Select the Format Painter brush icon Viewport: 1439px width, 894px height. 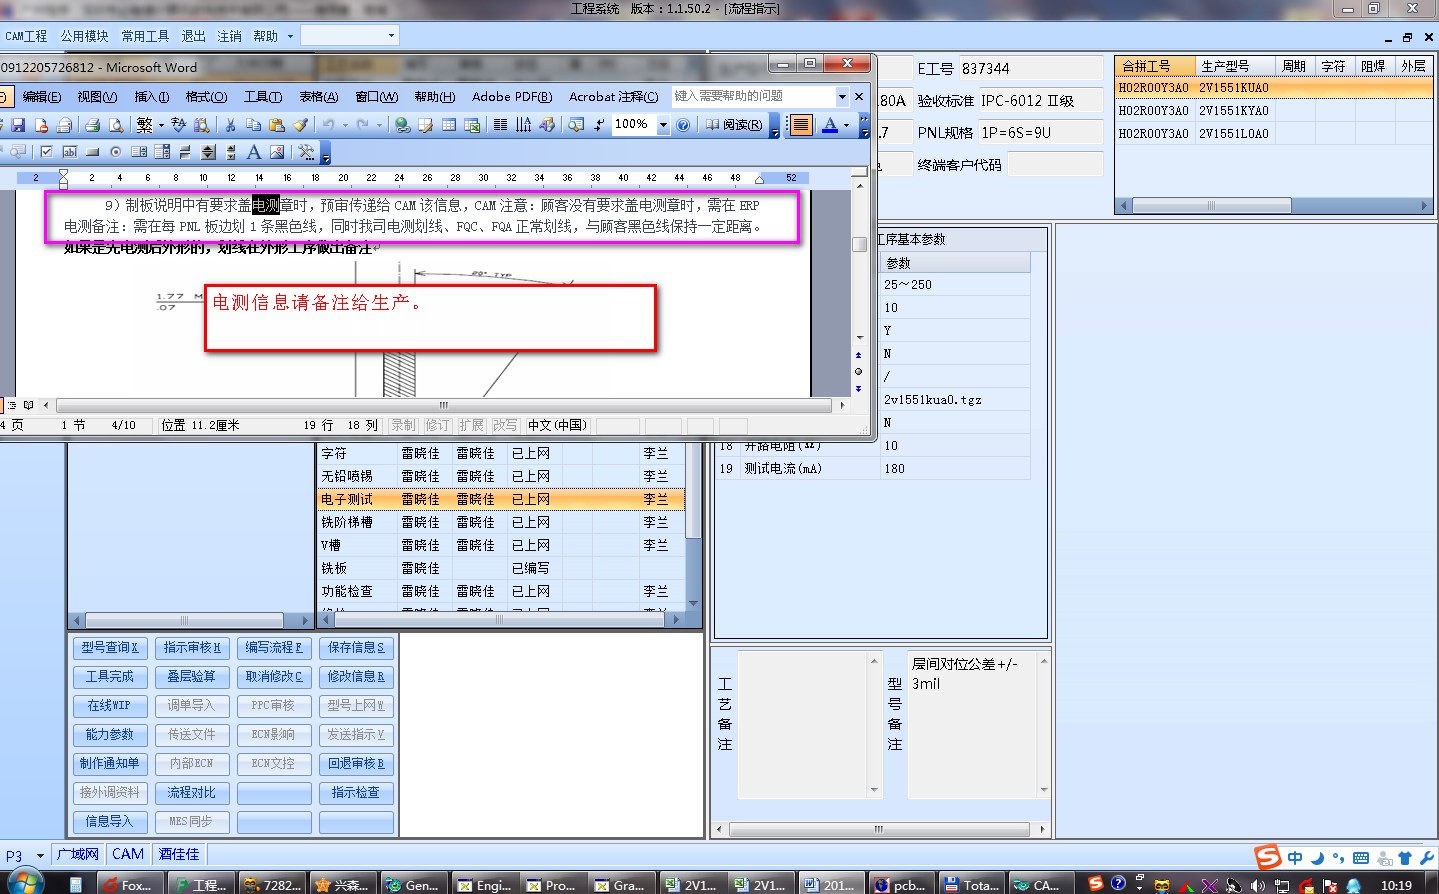300,125
